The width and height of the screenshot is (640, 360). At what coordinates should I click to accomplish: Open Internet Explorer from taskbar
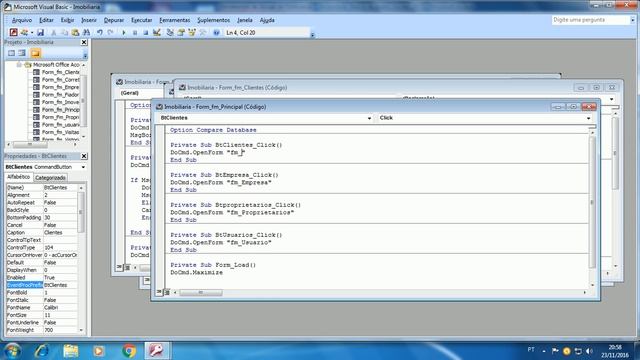pos(41,351)
